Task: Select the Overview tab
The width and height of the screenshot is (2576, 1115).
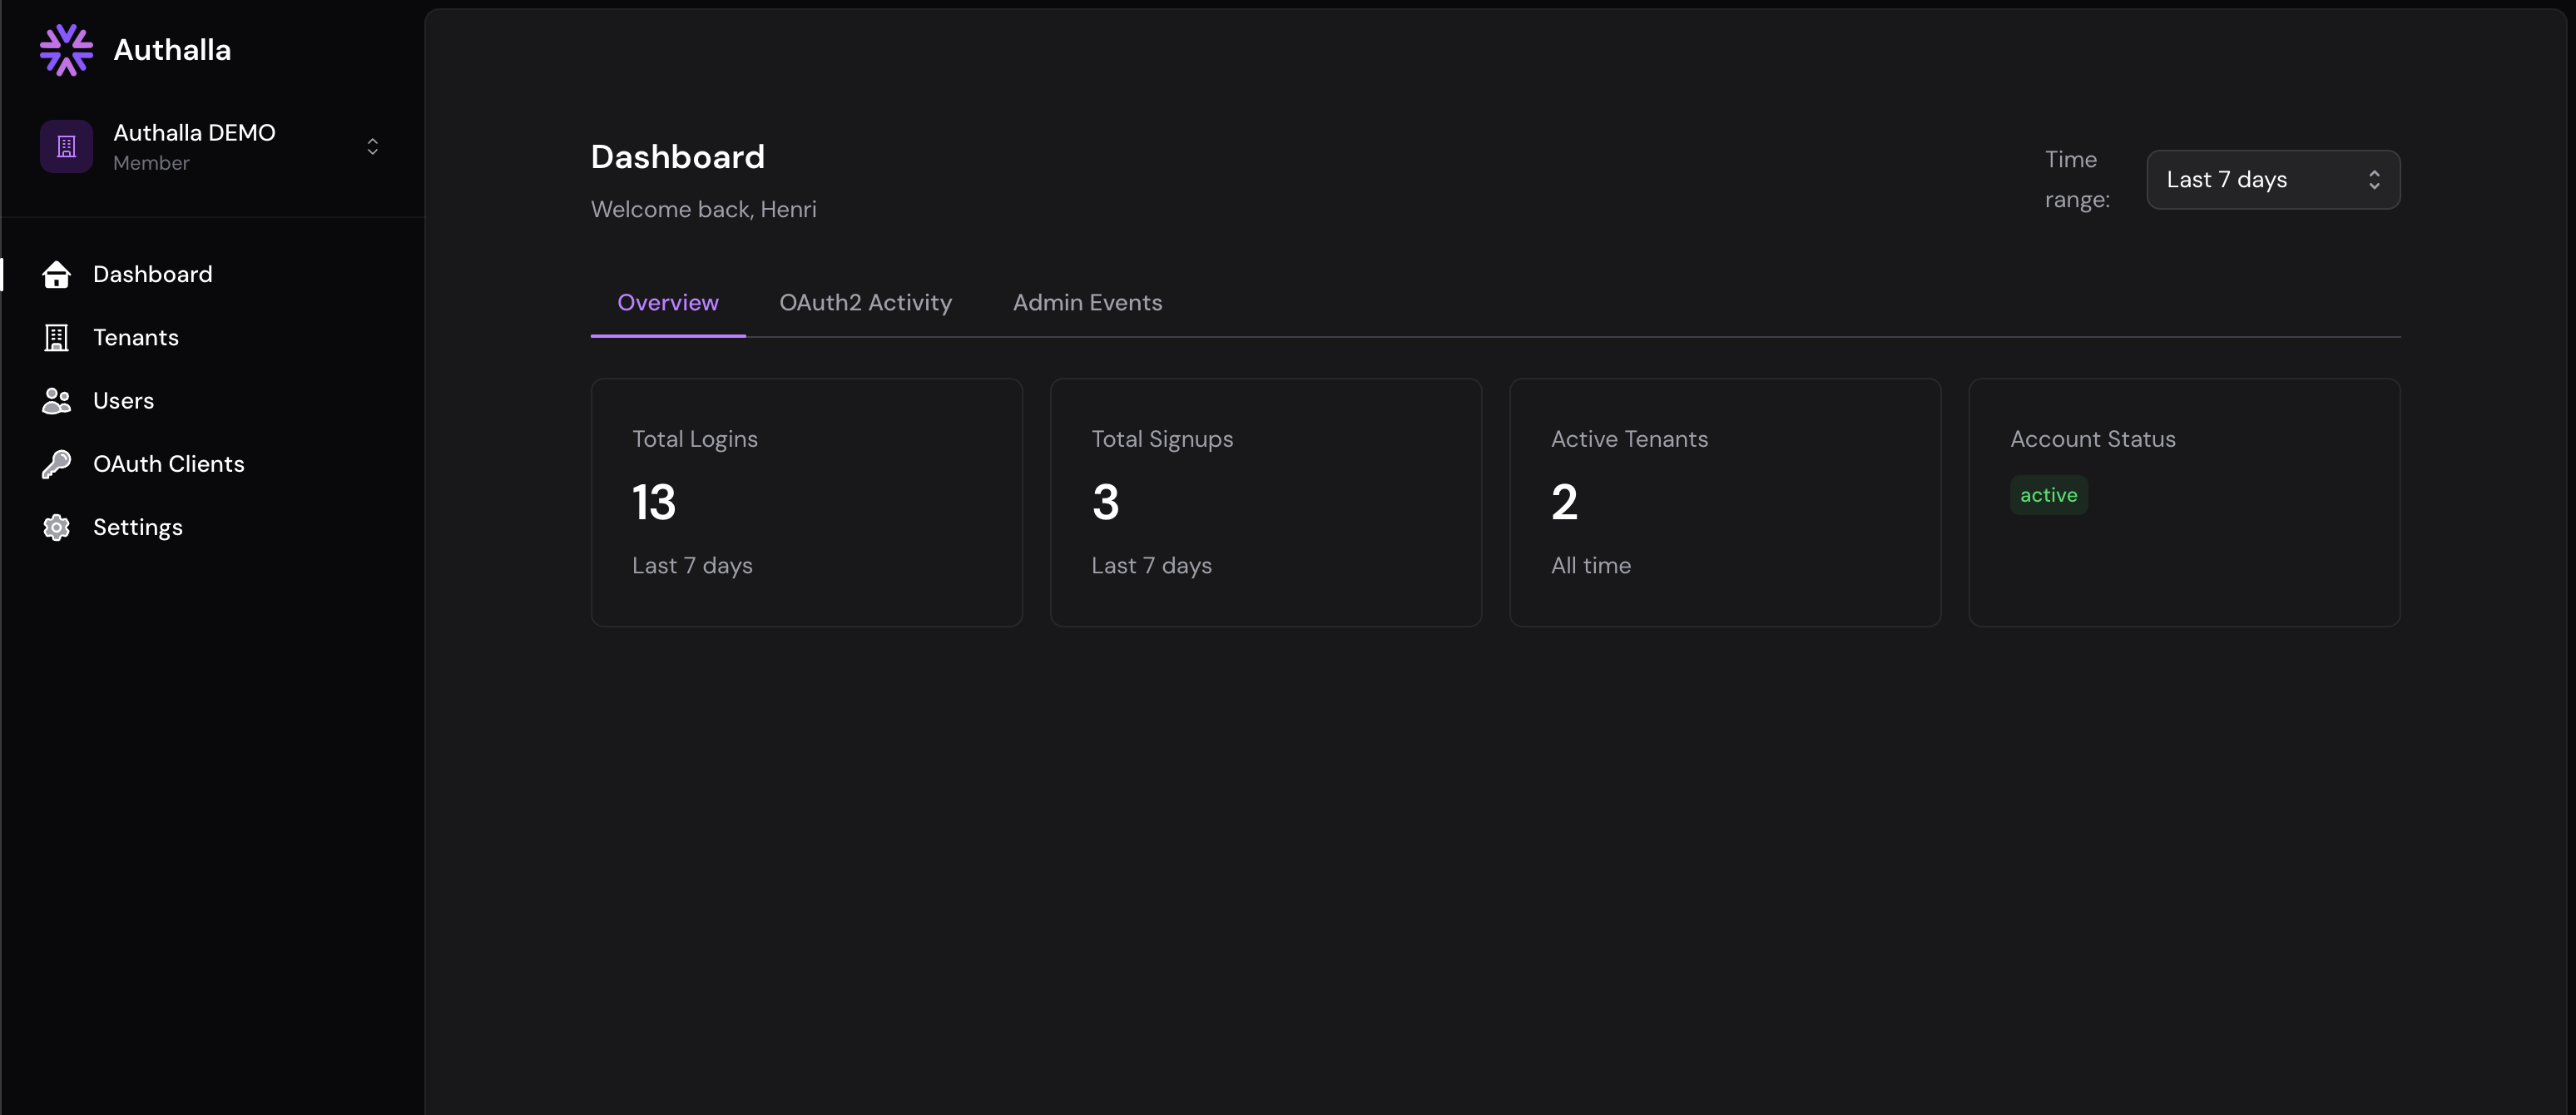Action: pyautogui.click(x=668, y=303)
